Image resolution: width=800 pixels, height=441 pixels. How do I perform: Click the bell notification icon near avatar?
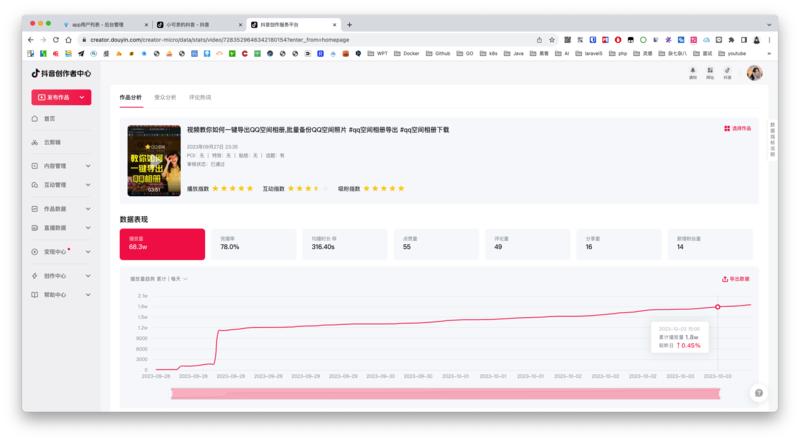[692, 70]
